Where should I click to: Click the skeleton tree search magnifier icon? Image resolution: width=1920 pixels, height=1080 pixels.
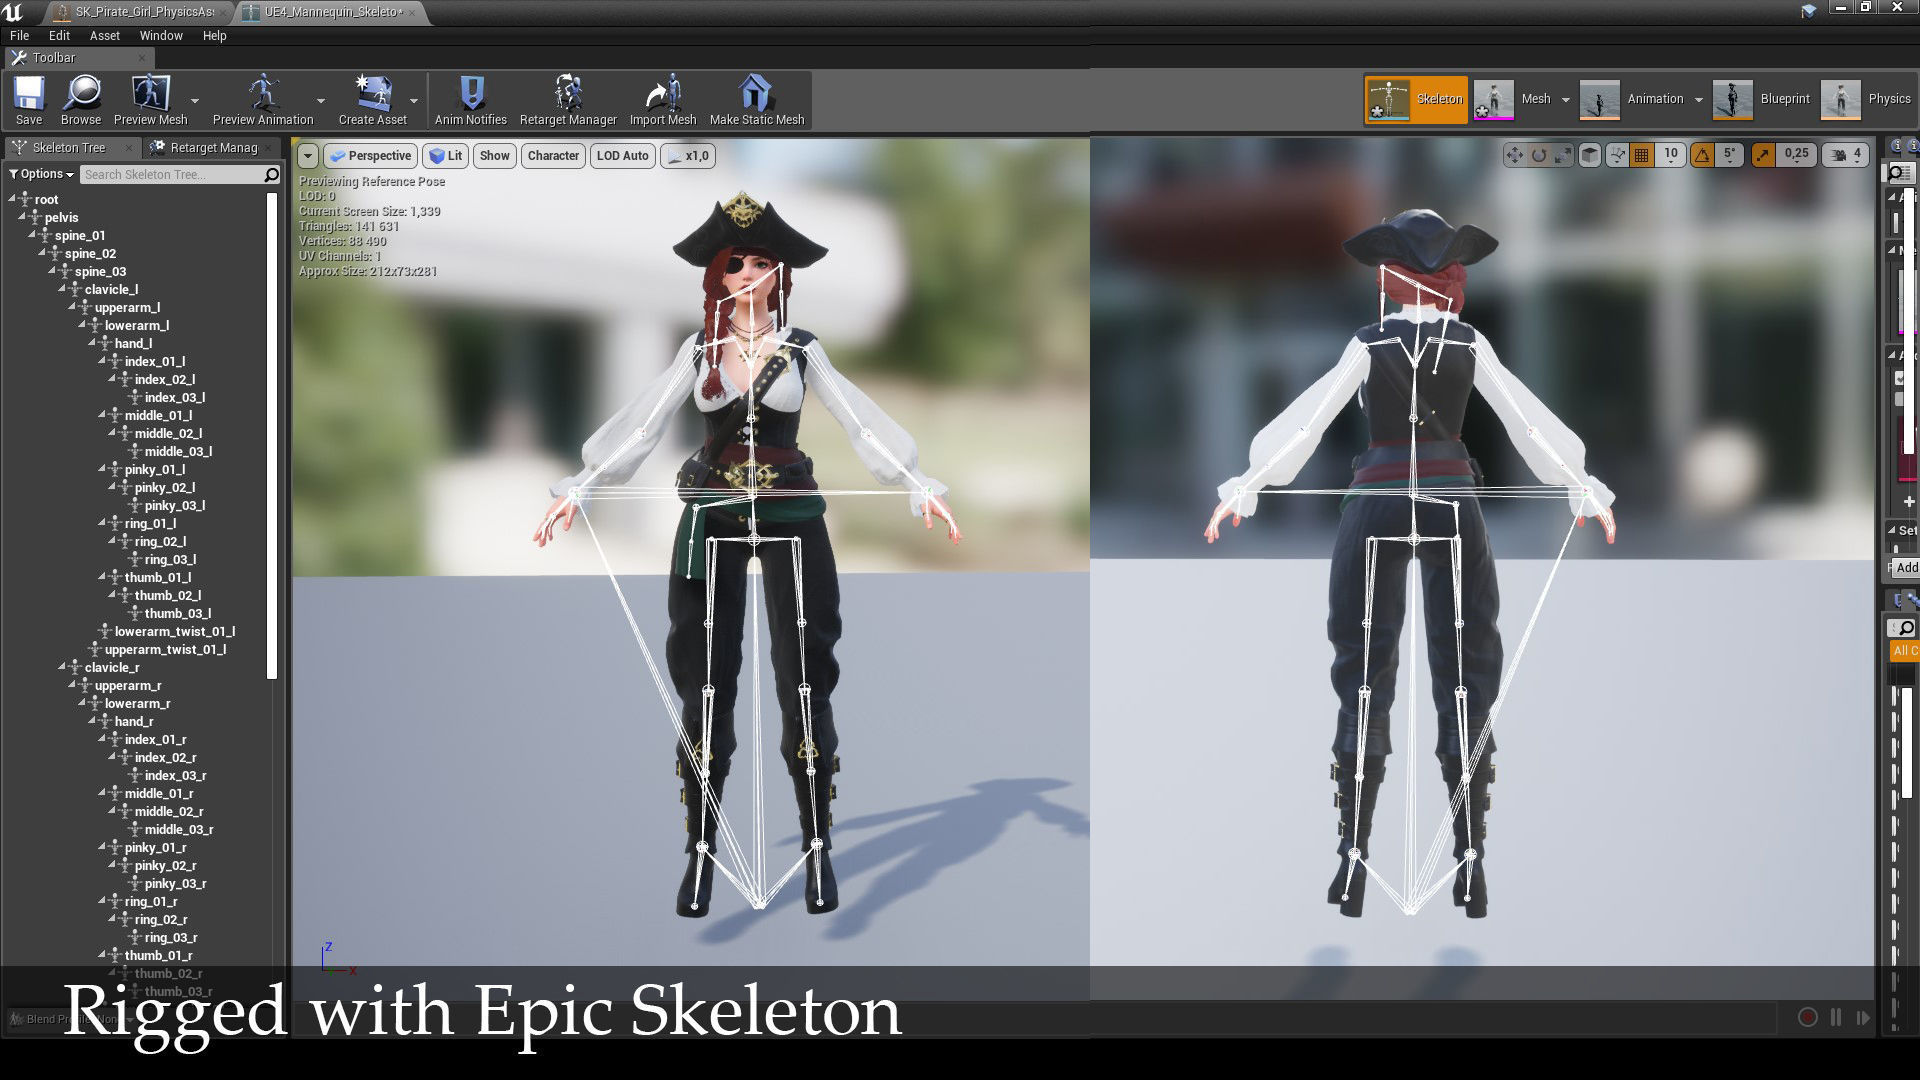point(271,175)
